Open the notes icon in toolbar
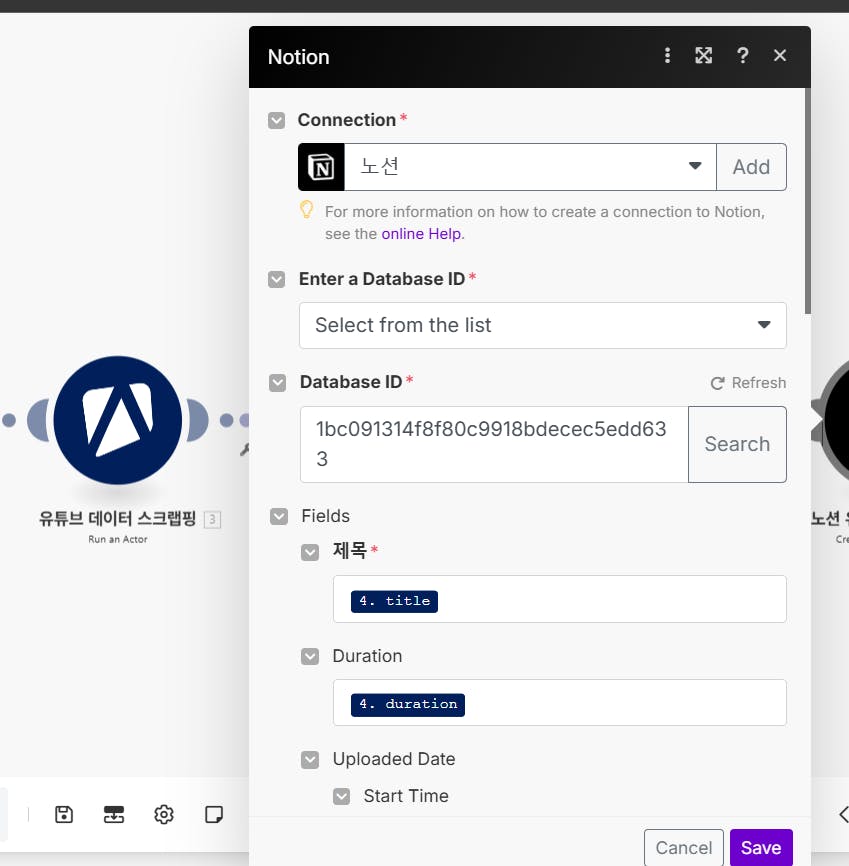 [x=214, y=814]
